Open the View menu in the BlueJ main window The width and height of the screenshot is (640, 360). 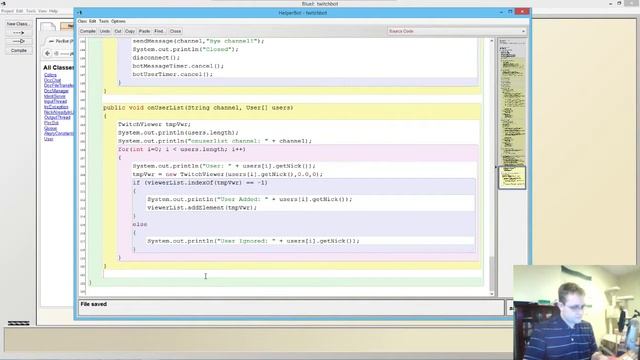pyautogui.click(x=42, y=11)
